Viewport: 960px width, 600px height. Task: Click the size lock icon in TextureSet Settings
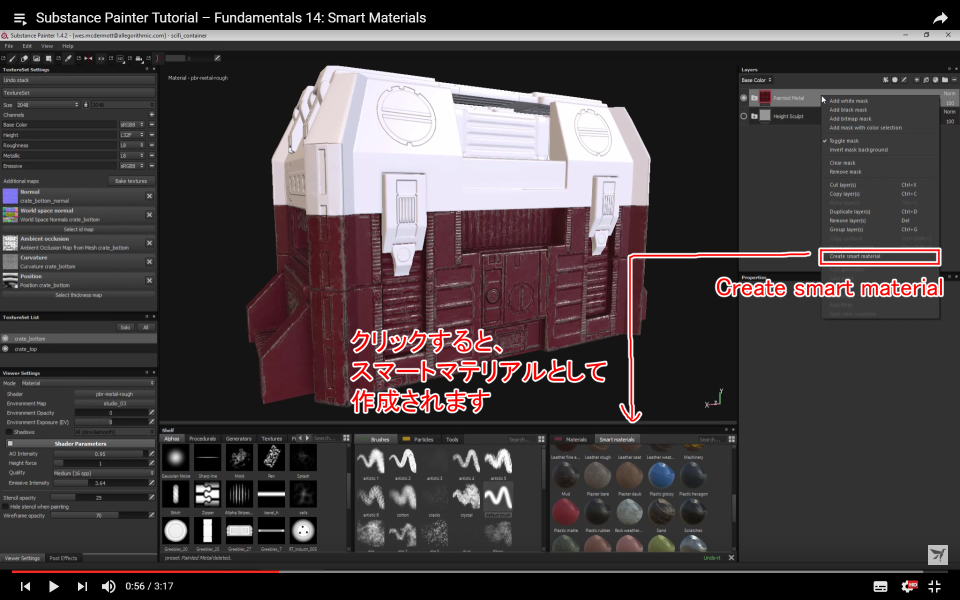click(85, 105)
